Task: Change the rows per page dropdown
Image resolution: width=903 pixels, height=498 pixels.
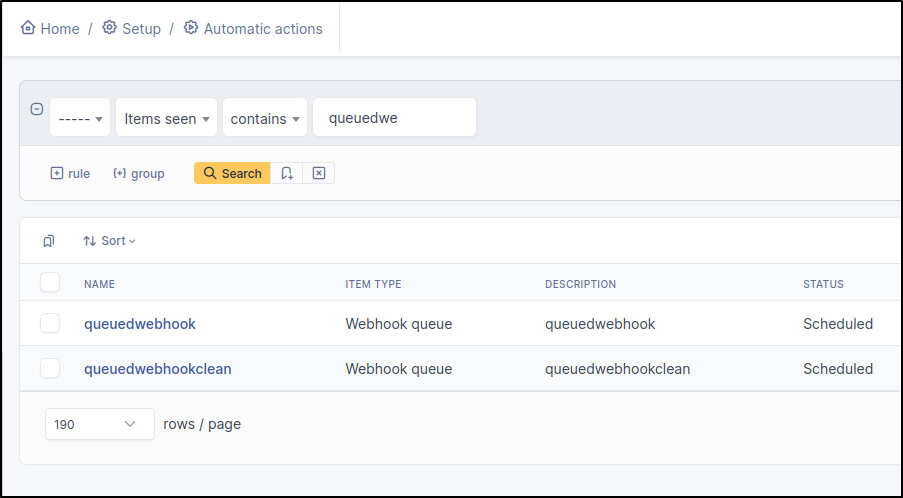Action: click(x=100, y=424)
